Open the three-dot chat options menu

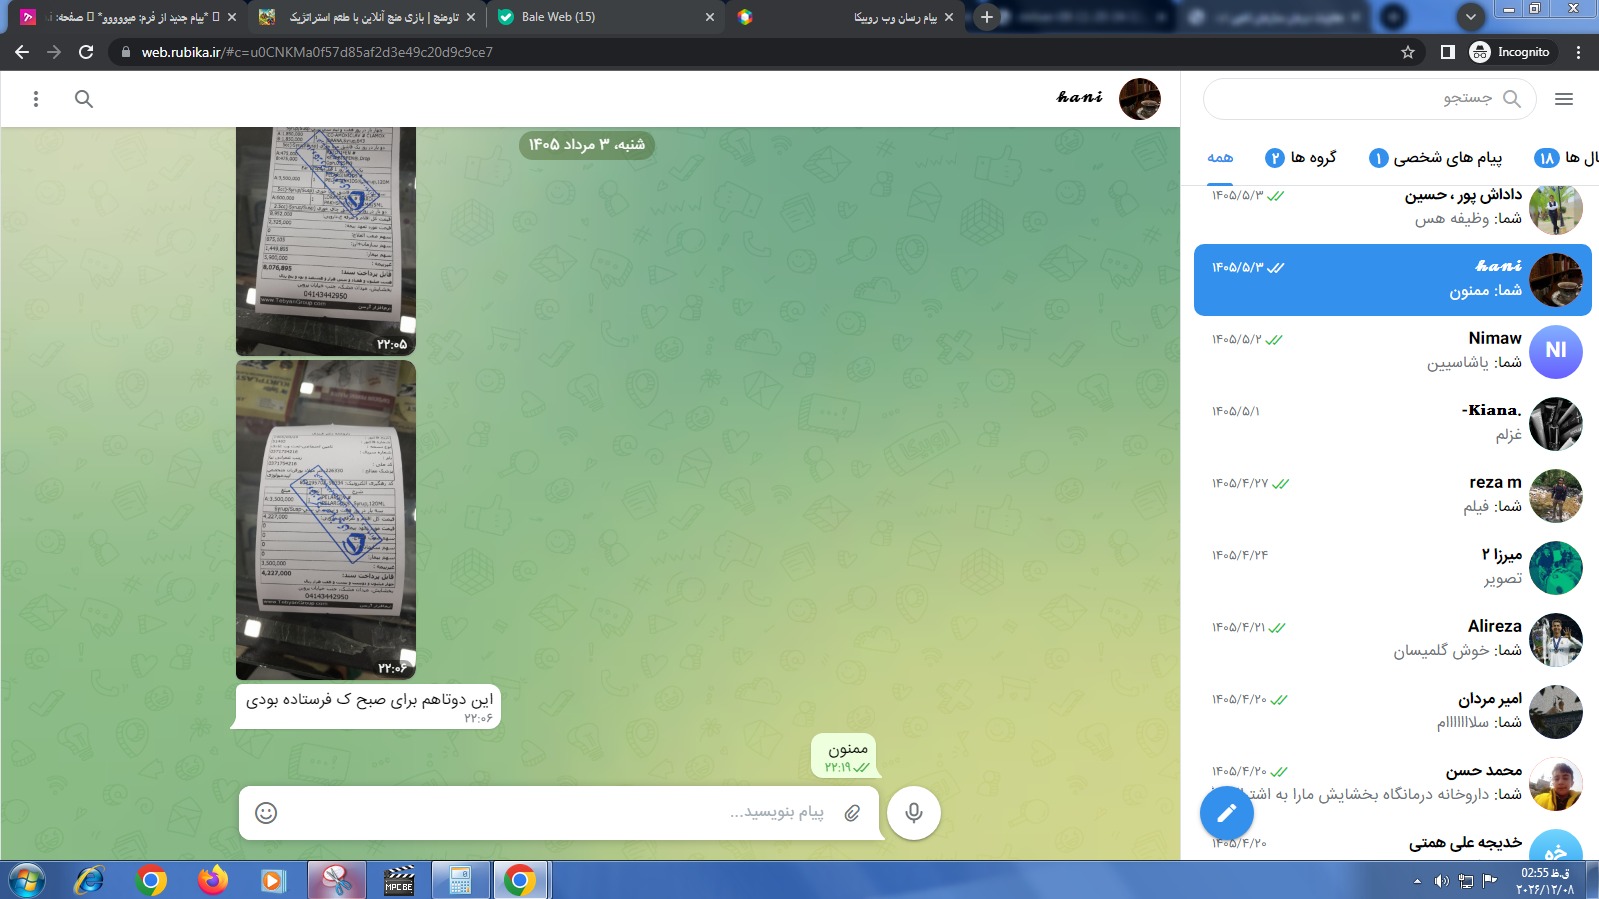click(36, 99)
